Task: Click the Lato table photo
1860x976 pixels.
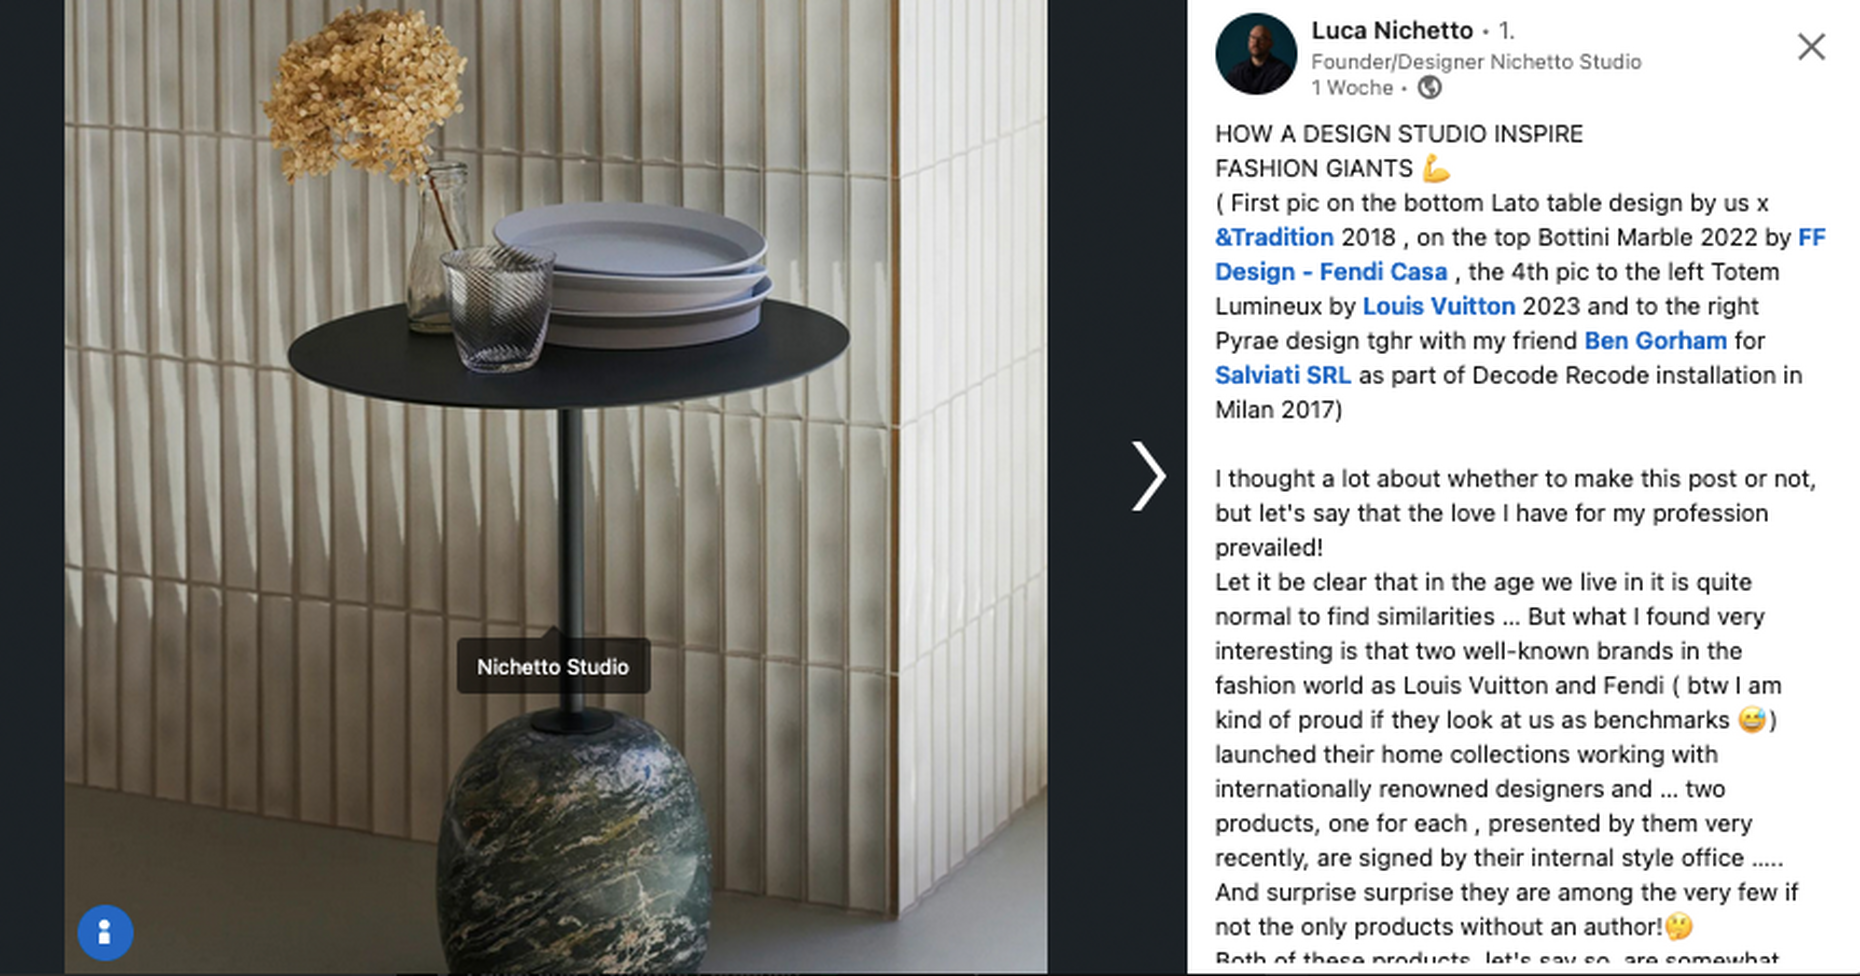Action: pyautogui.click(x=556, y=486)
